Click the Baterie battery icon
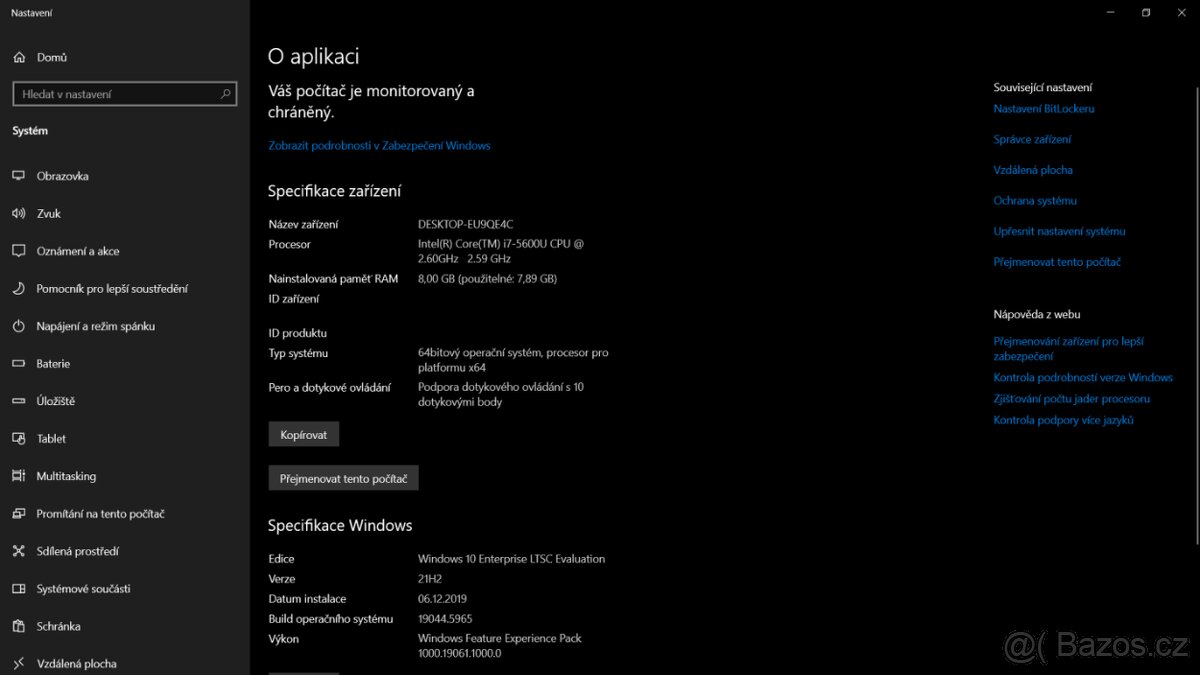The width and height of the screenshot is (1200, 675). 20,363
